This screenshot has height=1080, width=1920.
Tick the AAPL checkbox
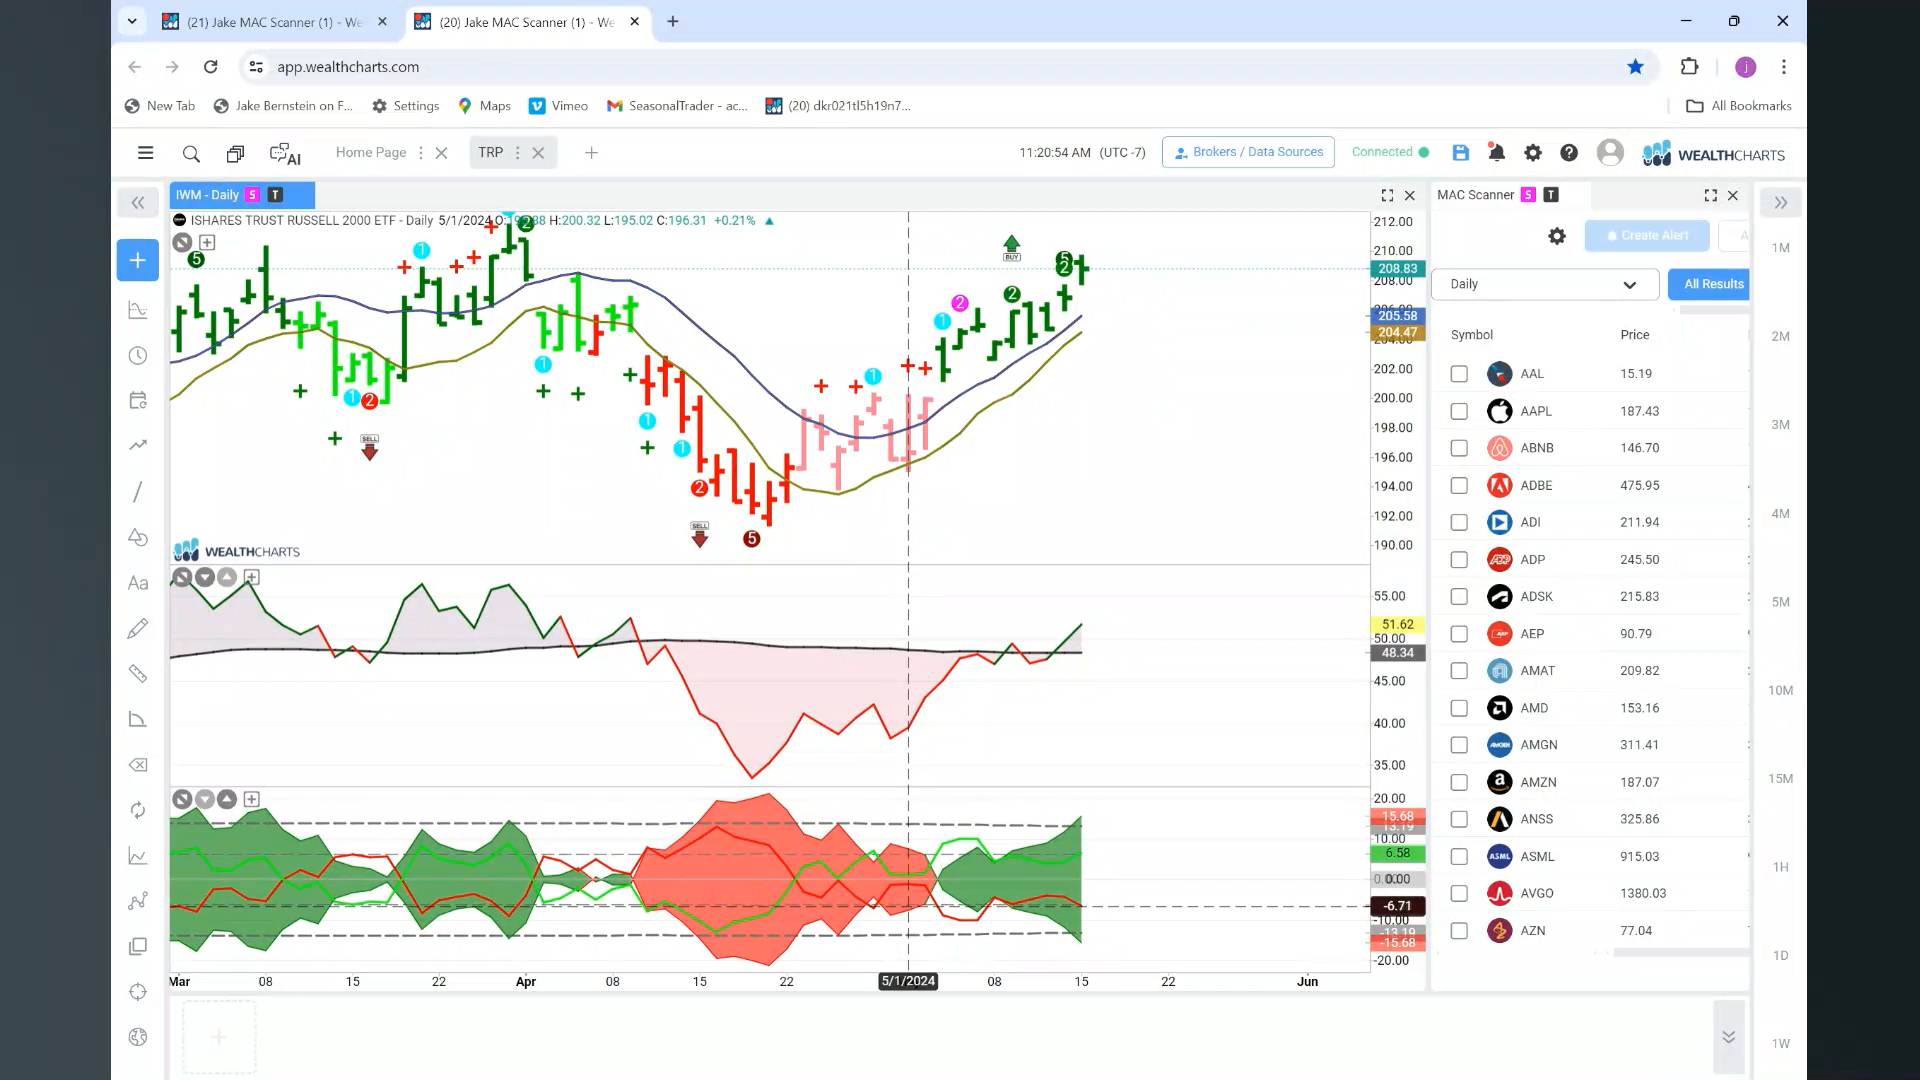point(1459,411)
